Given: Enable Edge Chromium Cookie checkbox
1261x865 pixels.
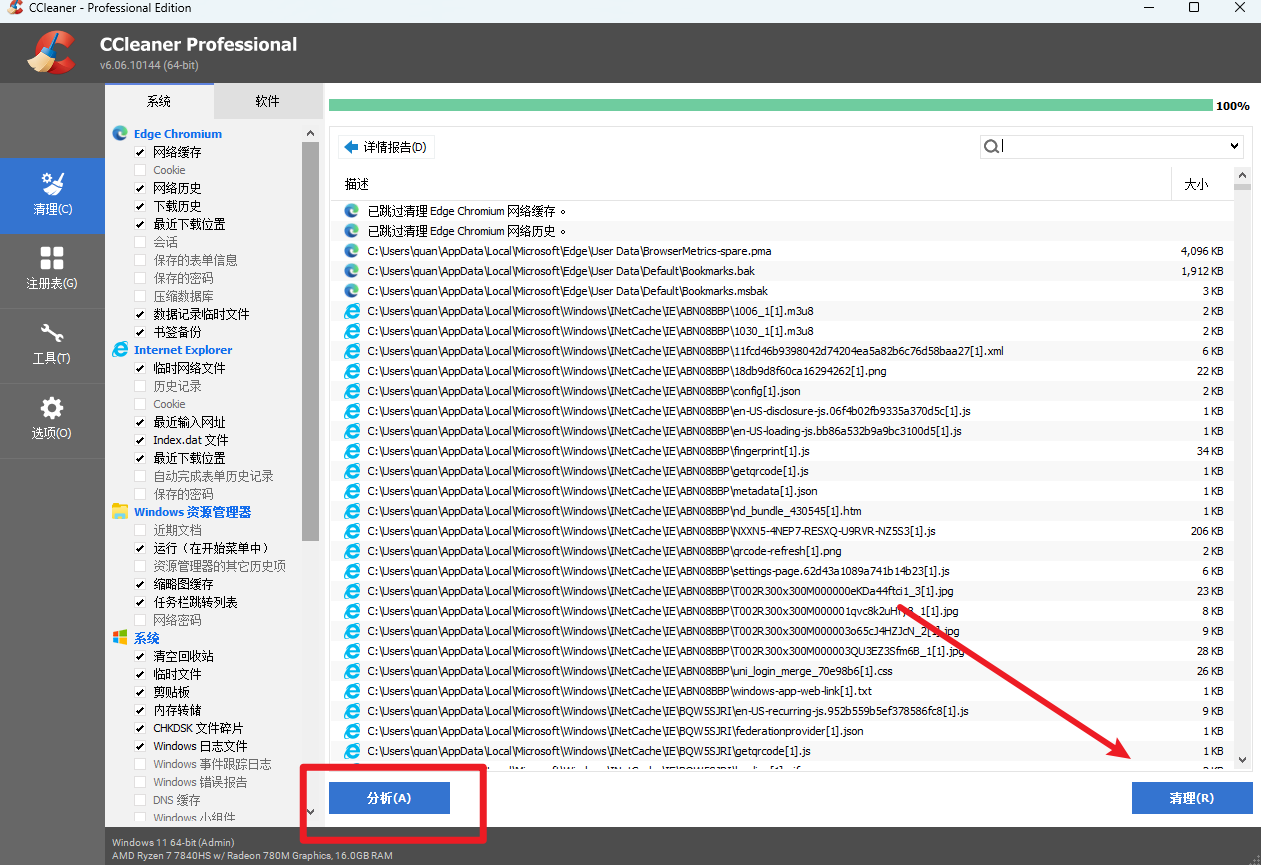Looking at the screenshot, I should click(x=140, y=170).
